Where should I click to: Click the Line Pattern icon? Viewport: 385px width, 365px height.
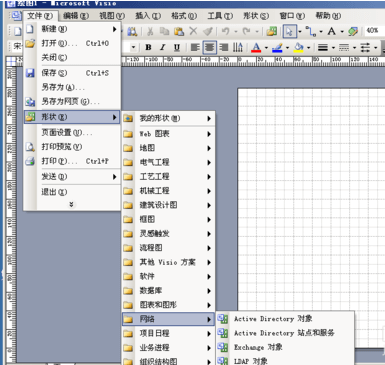[344, 47]
